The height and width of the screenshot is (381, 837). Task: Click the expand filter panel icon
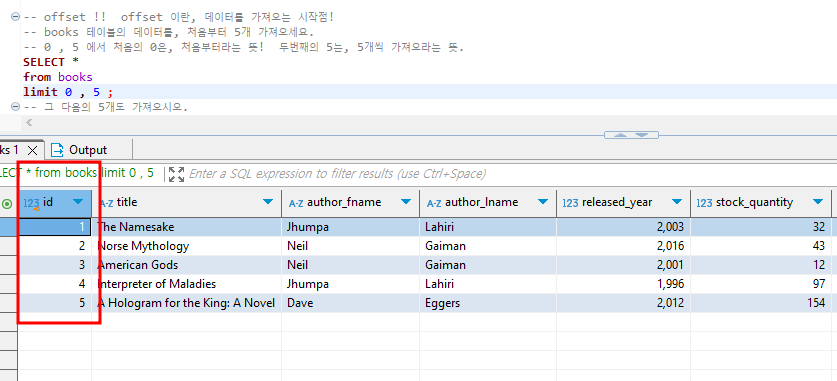click(176, 174)
